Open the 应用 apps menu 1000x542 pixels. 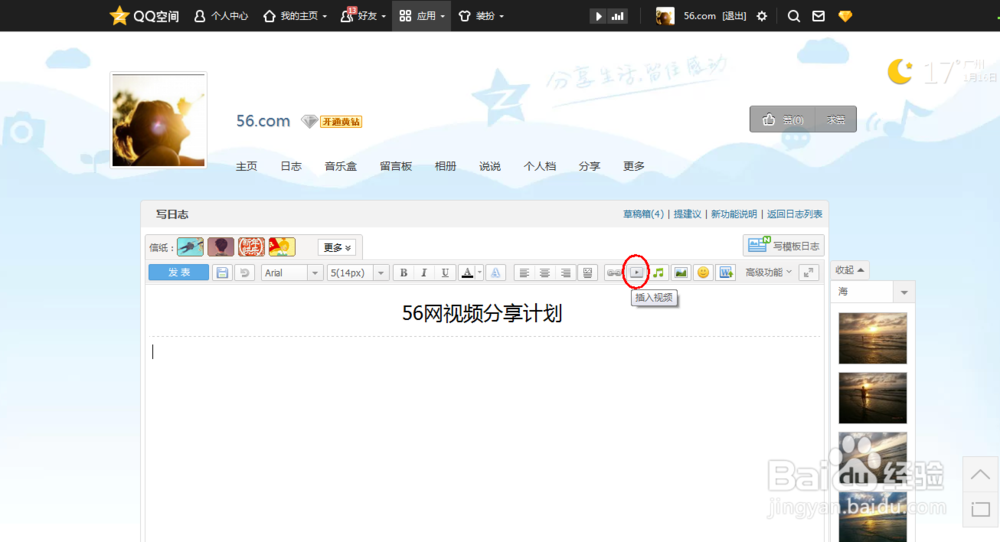(422, 16)
